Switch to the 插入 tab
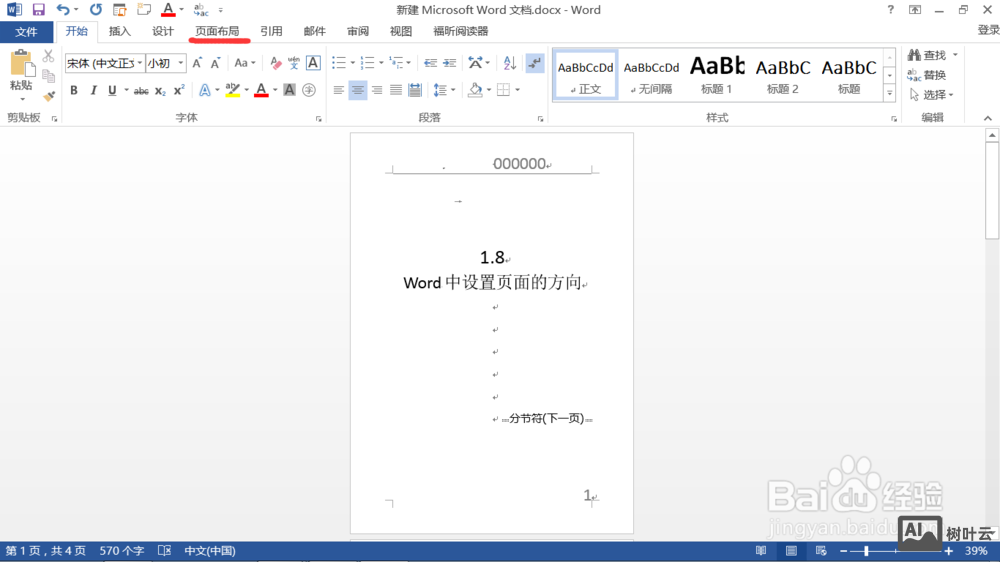This screenshot has height=562, width=1000. (120, 31)
